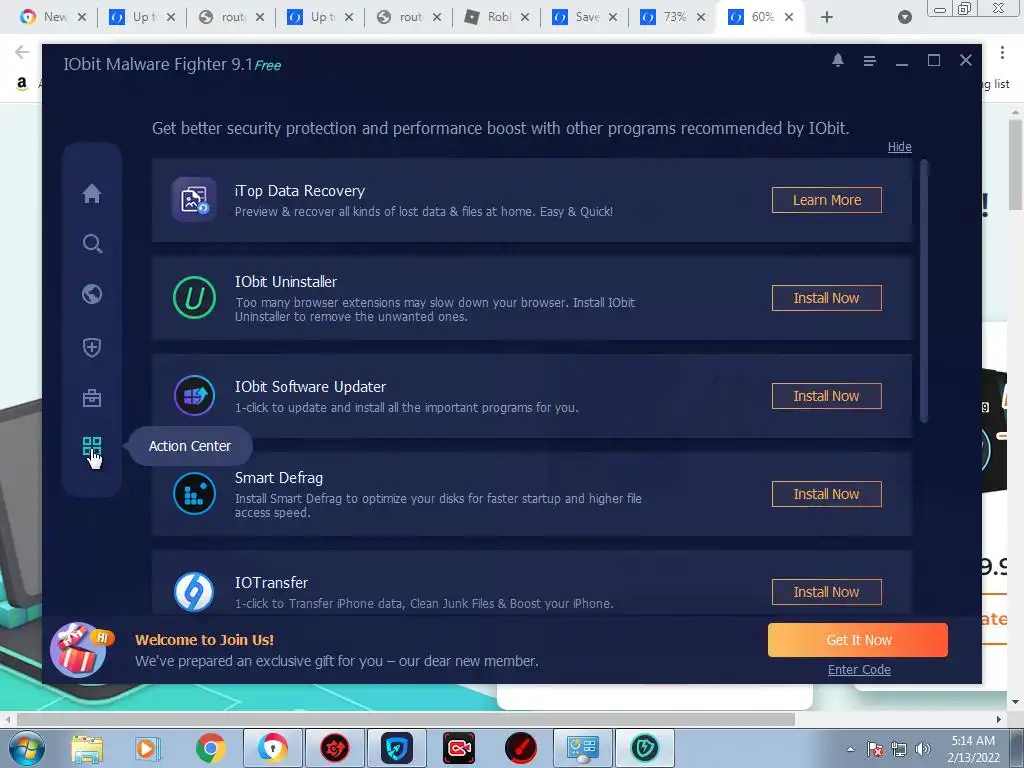Click the IOTransfer product icon
This screenshot has width=1024, height=768.
tap(194, 592)
